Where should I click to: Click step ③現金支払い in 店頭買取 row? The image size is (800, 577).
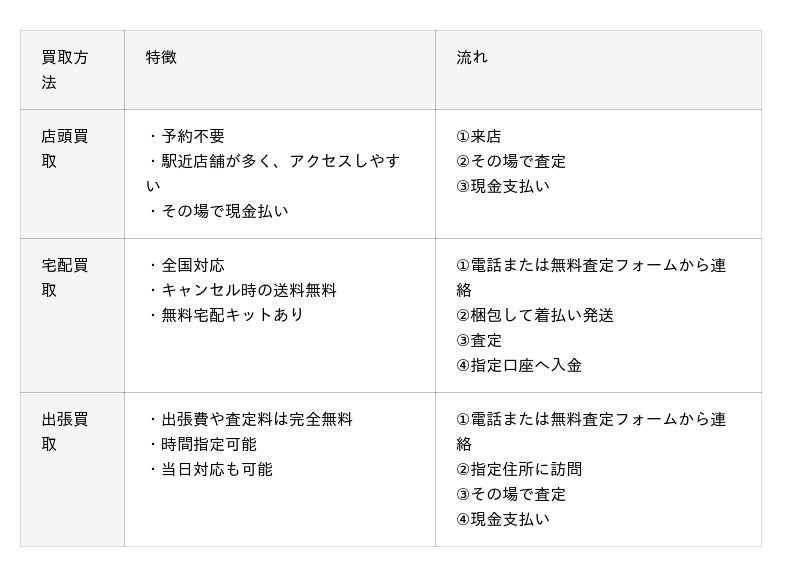coord(503,186)
